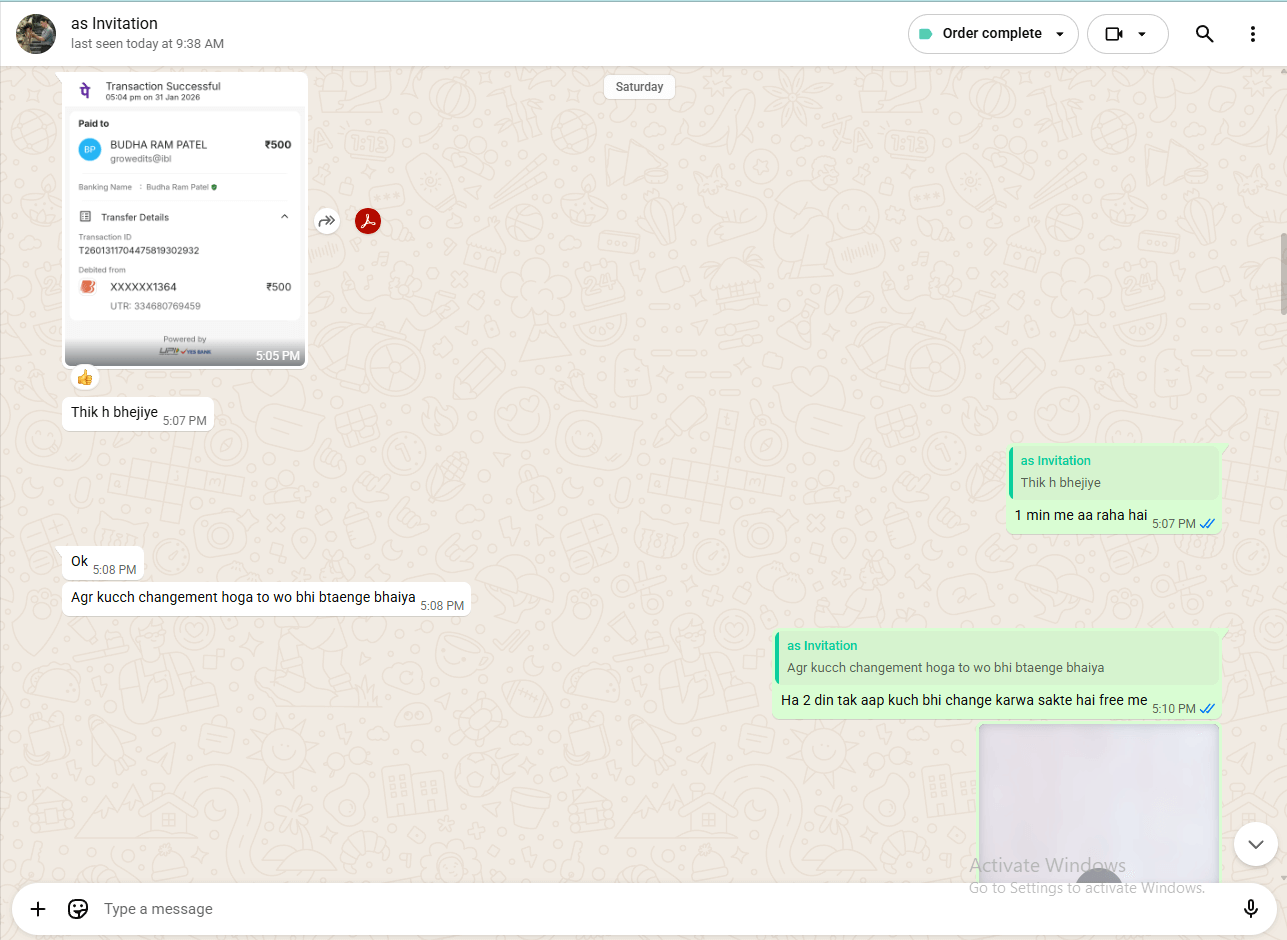The height and width of the screenshot is (940, 1287).
Task: Open the as Invitation contact profile picture
Action: 36,34
